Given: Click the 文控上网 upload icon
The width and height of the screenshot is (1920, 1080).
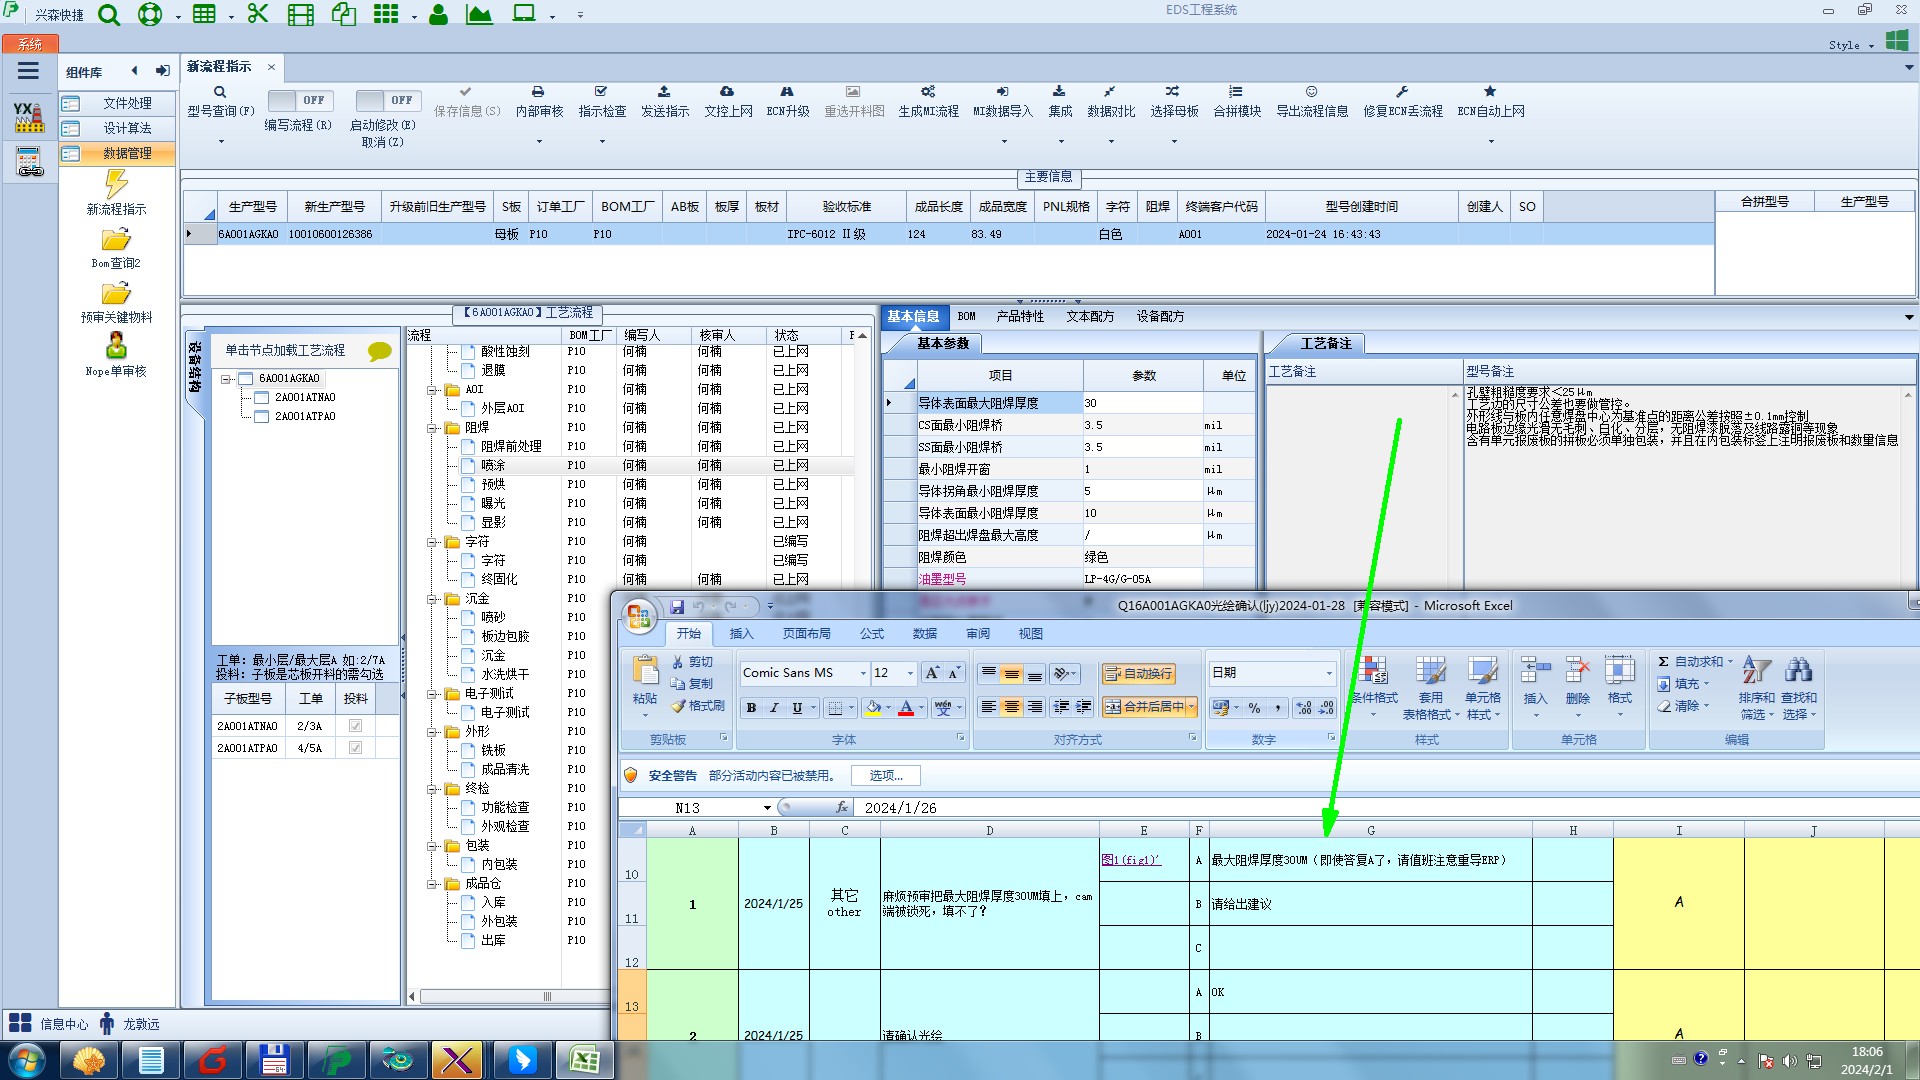Looking at the screenshot, I should click(727, 92).
